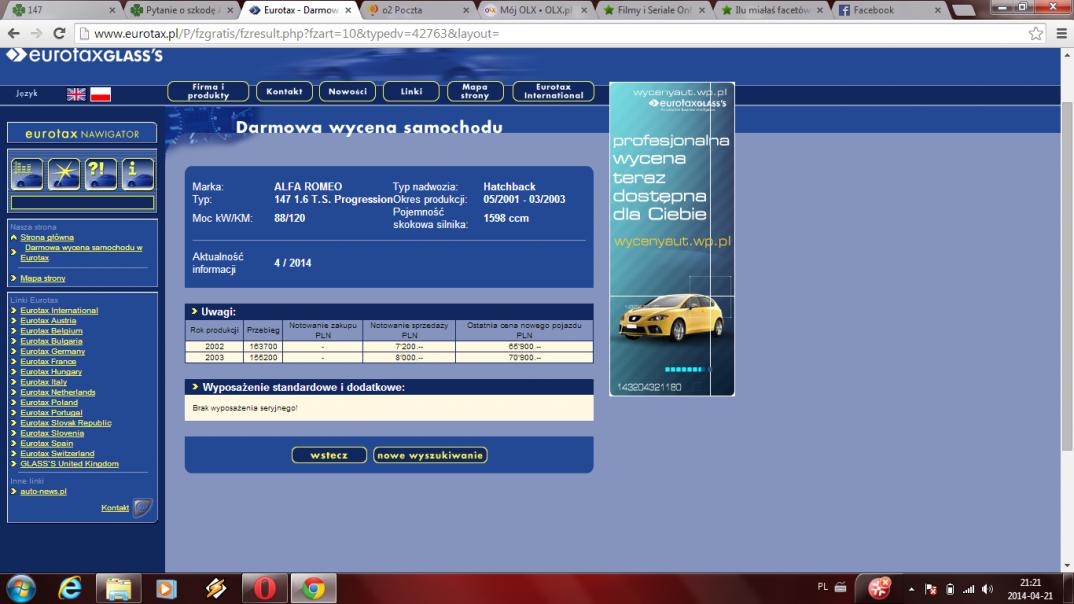Open 'Darmowa wycena samochodu w Eurotax' link

click(82, 252)
